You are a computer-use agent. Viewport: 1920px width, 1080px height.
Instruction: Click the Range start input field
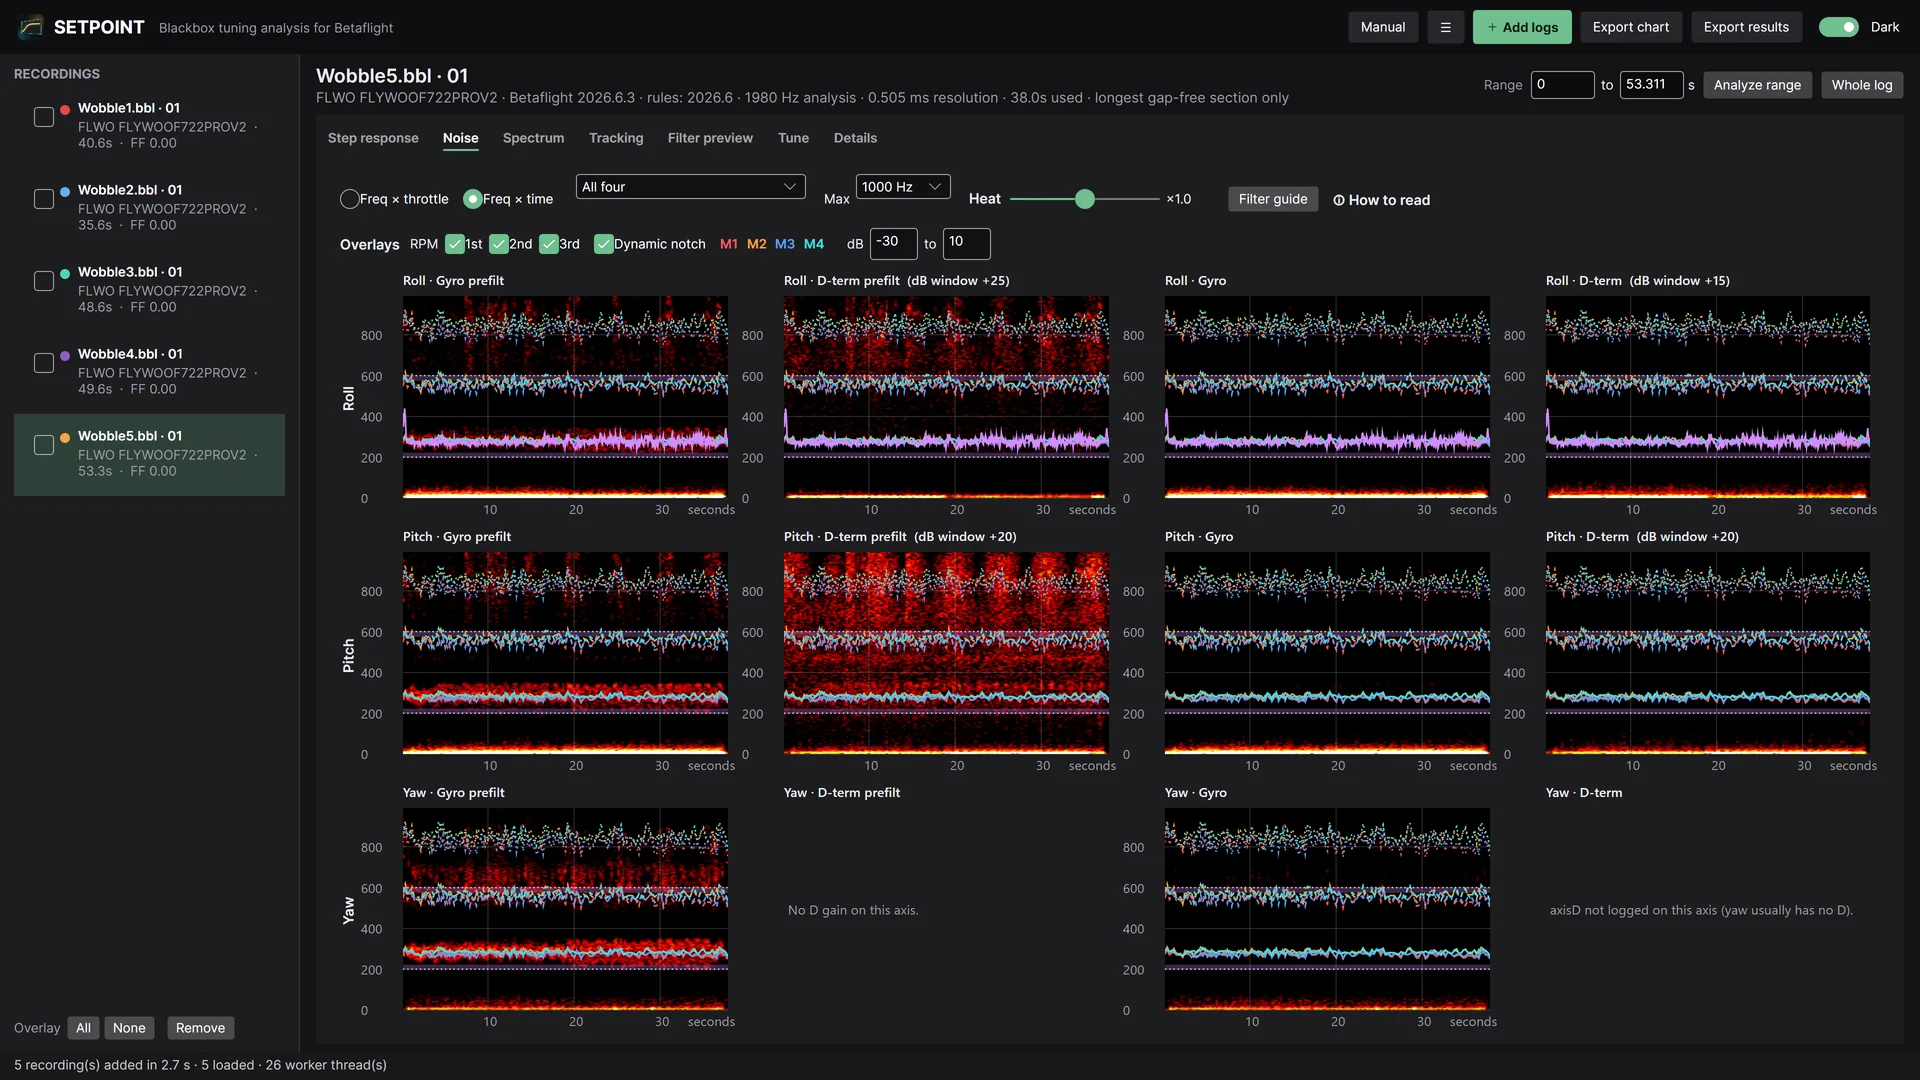(1562, 85)
